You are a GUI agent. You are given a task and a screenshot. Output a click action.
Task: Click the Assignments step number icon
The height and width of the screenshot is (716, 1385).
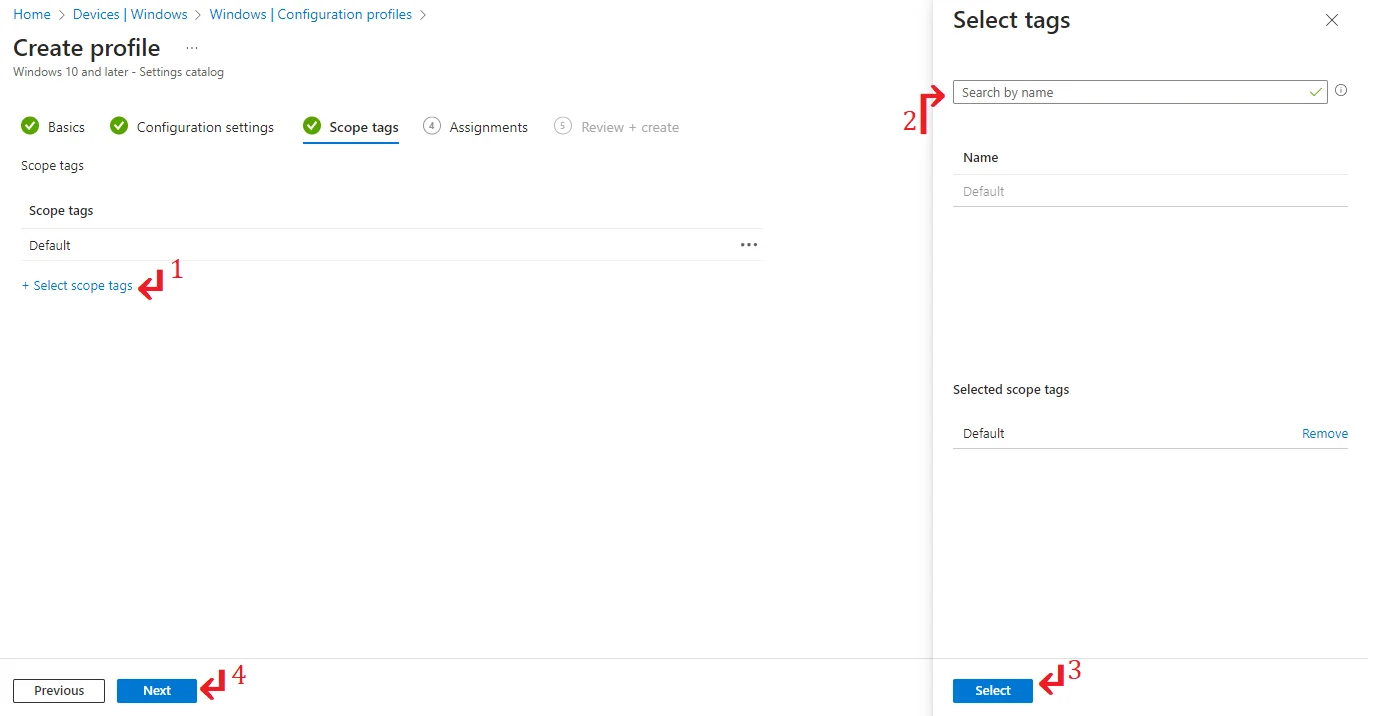432,126
